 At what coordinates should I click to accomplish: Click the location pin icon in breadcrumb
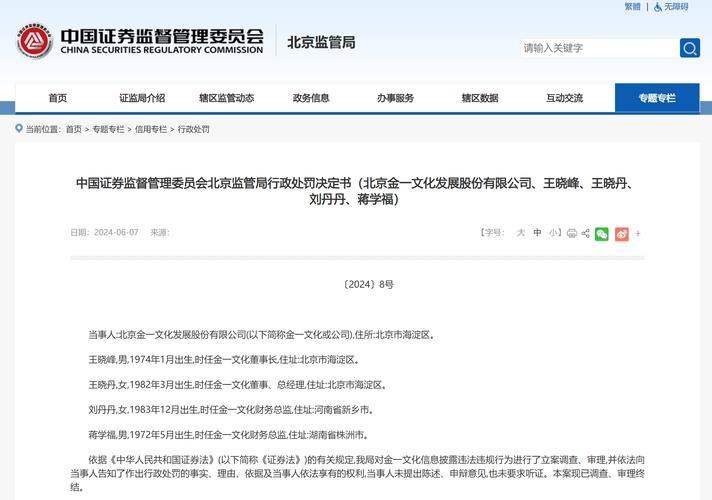click(x=18, y=129)
